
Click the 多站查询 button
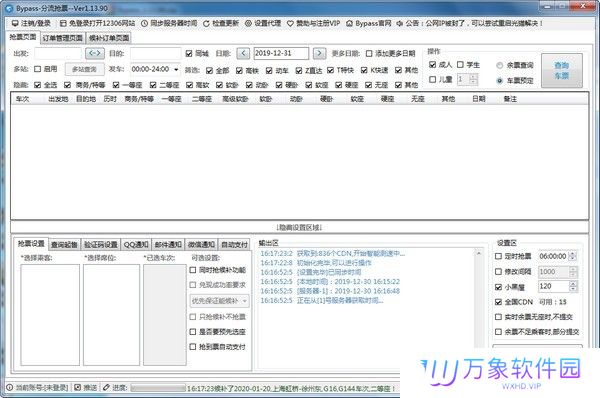pyautogui.click(x=85, y=69)
